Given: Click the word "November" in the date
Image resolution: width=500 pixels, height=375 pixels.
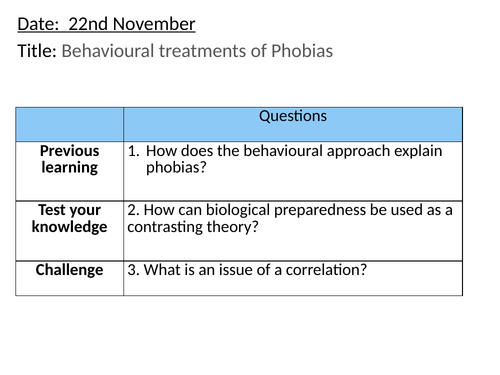Looking at the screenshot, I should 154,24.
